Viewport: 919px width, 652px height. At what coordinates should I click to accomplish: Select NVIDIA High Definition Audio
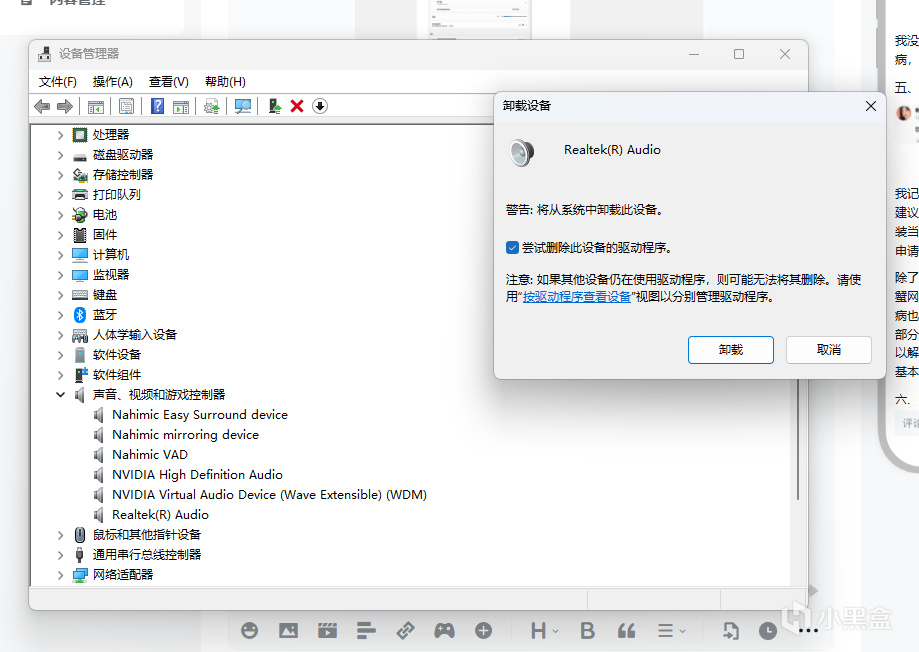197,474
